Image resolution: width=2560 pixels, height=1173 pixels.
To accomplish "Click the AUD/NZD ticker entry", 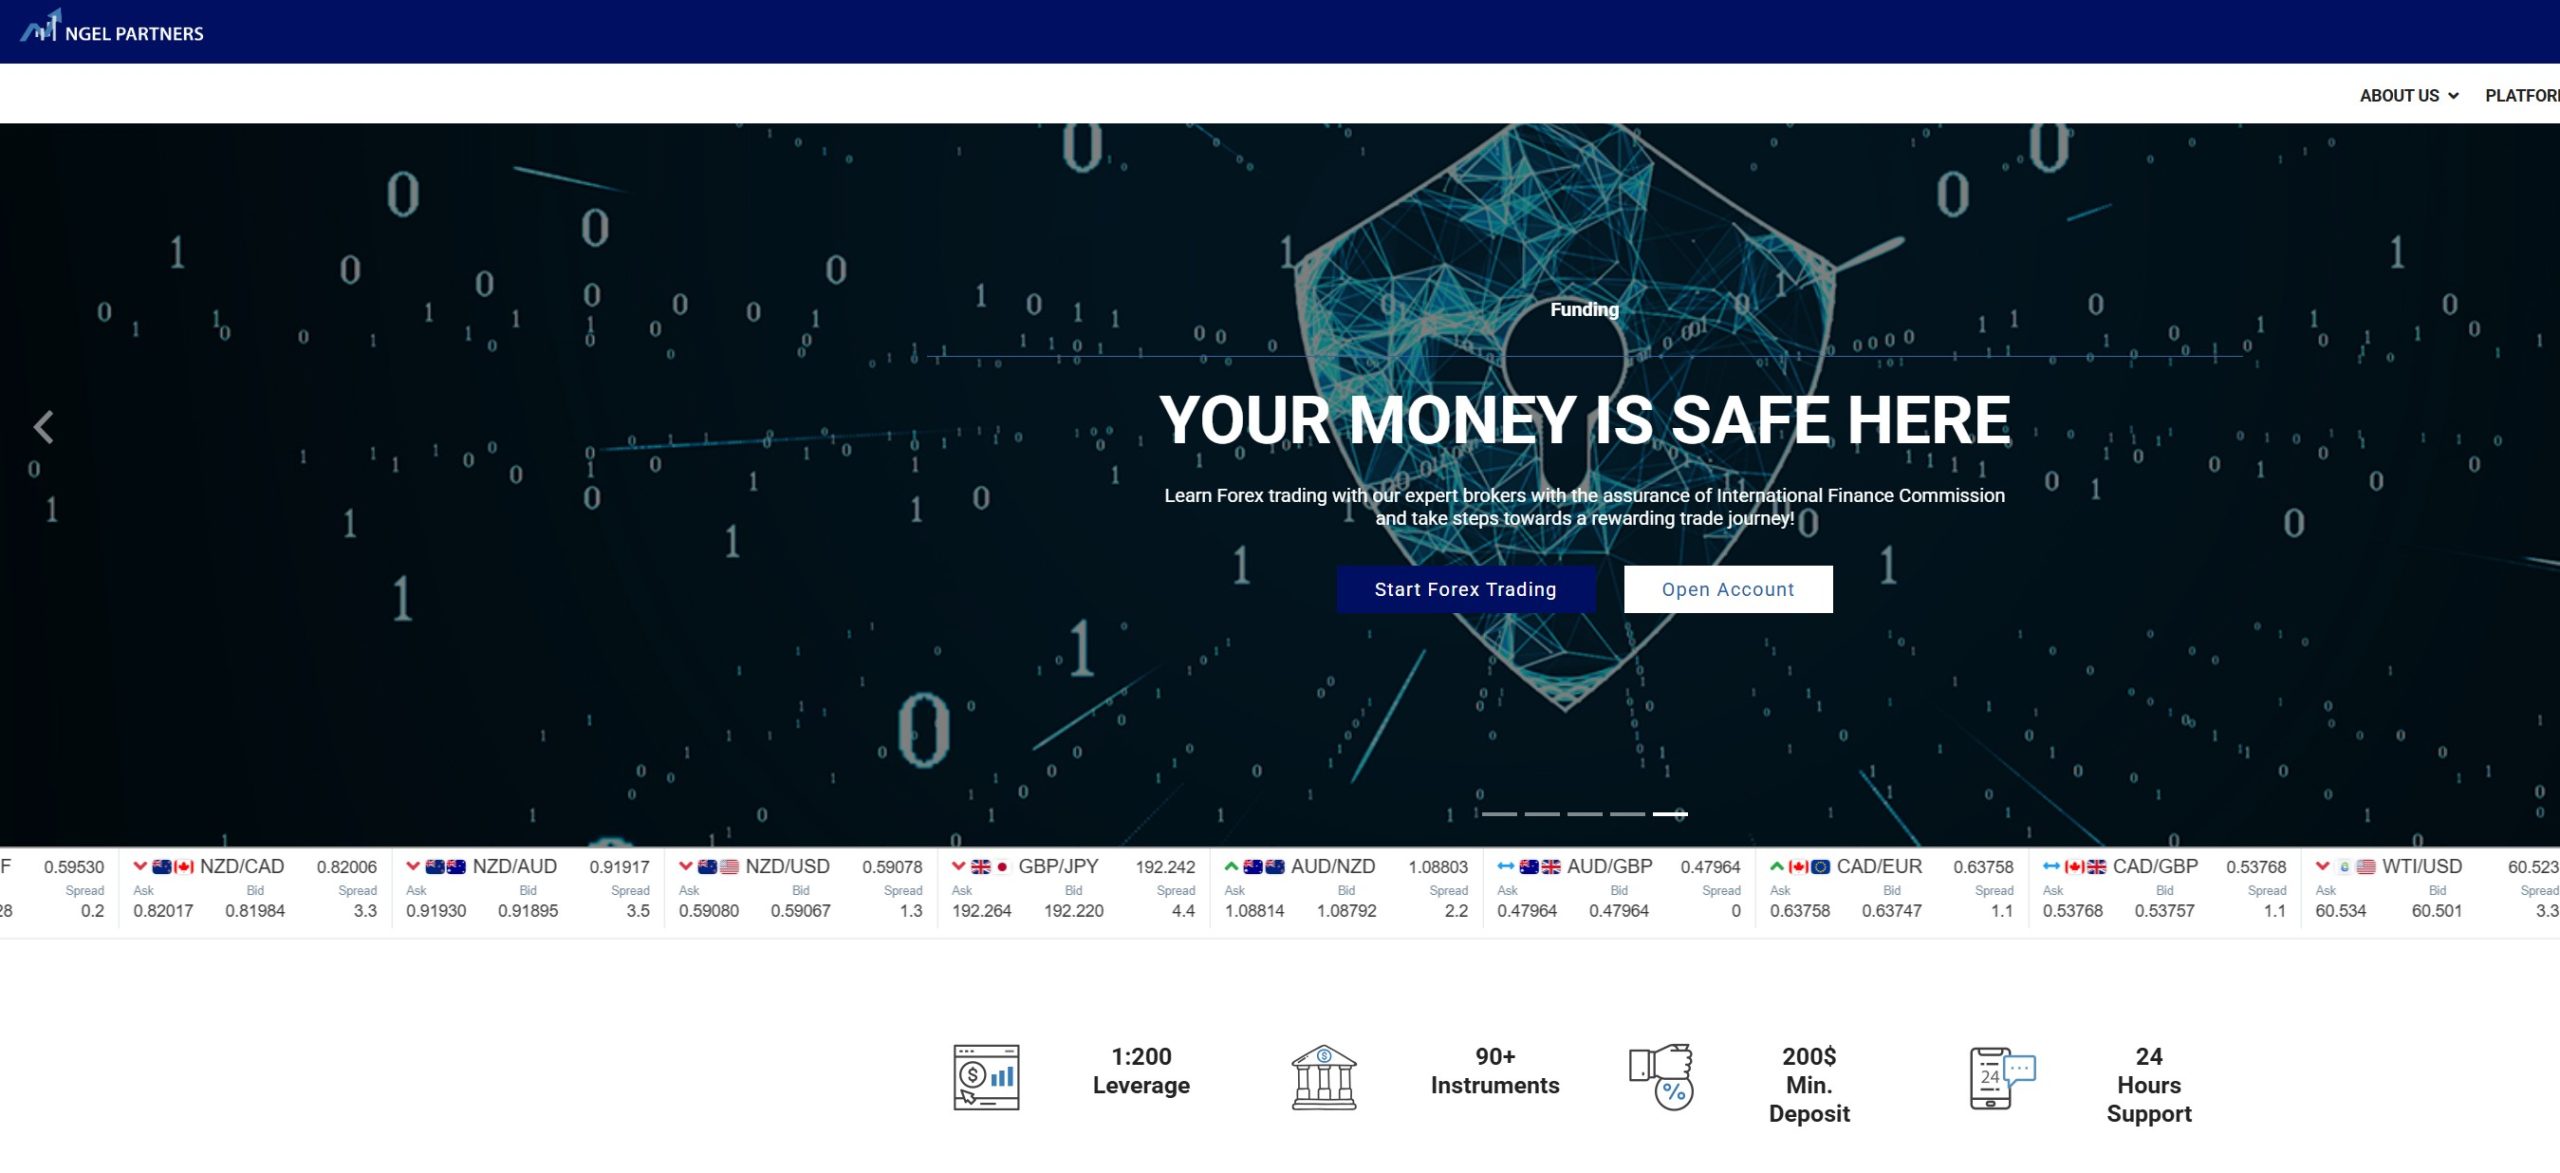I will point(1332,867).
